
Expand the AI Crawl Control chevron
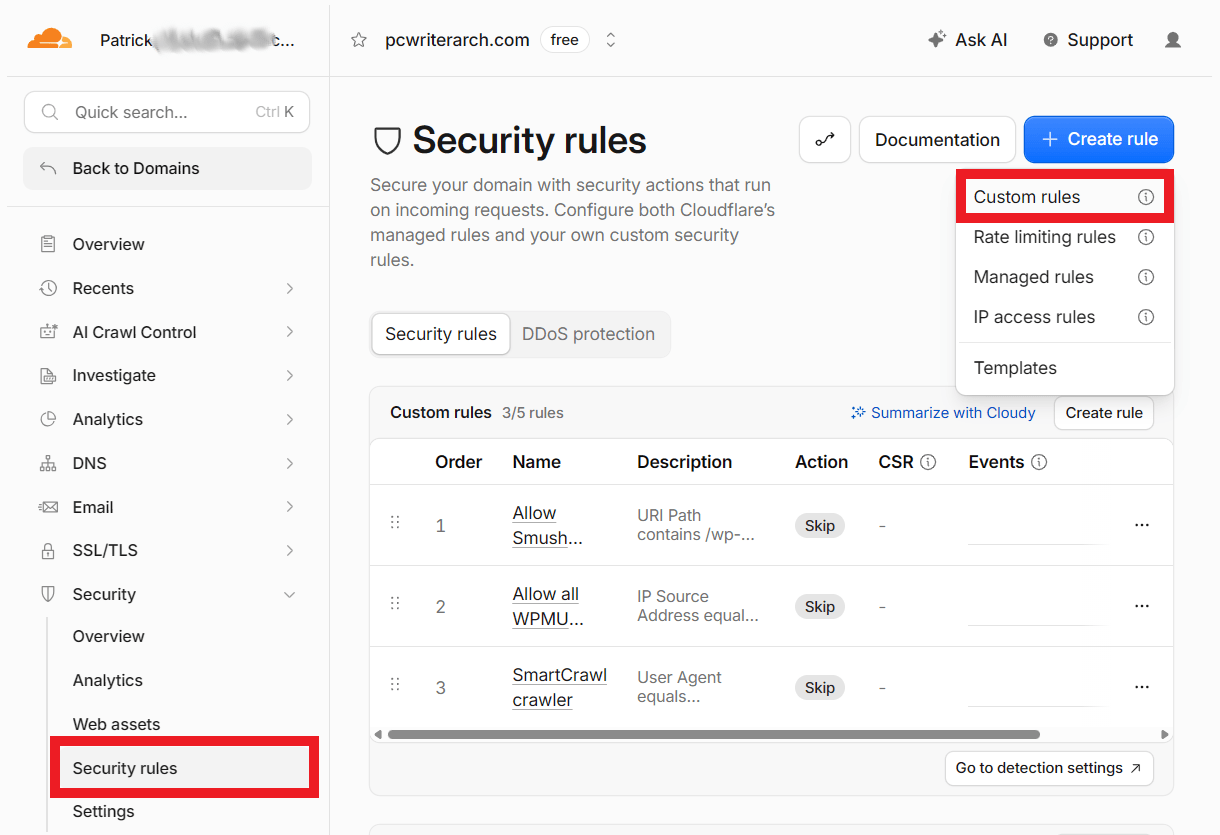(290, 332)
